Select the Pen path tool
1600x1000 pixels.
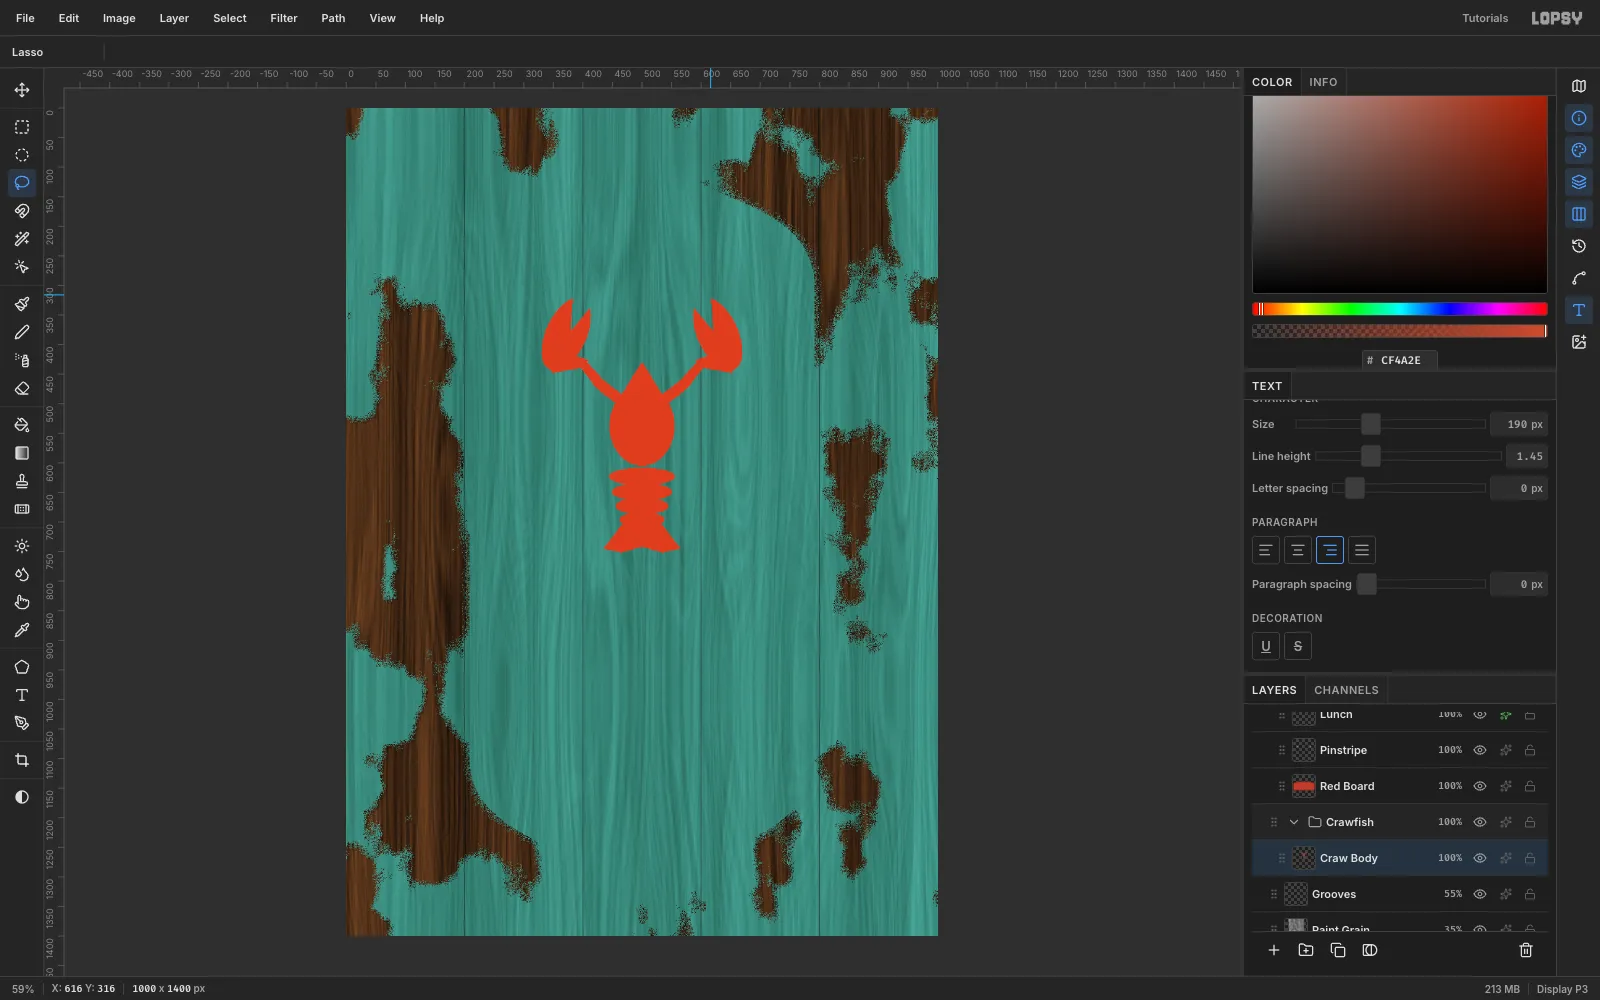click(x=22, y=723)
